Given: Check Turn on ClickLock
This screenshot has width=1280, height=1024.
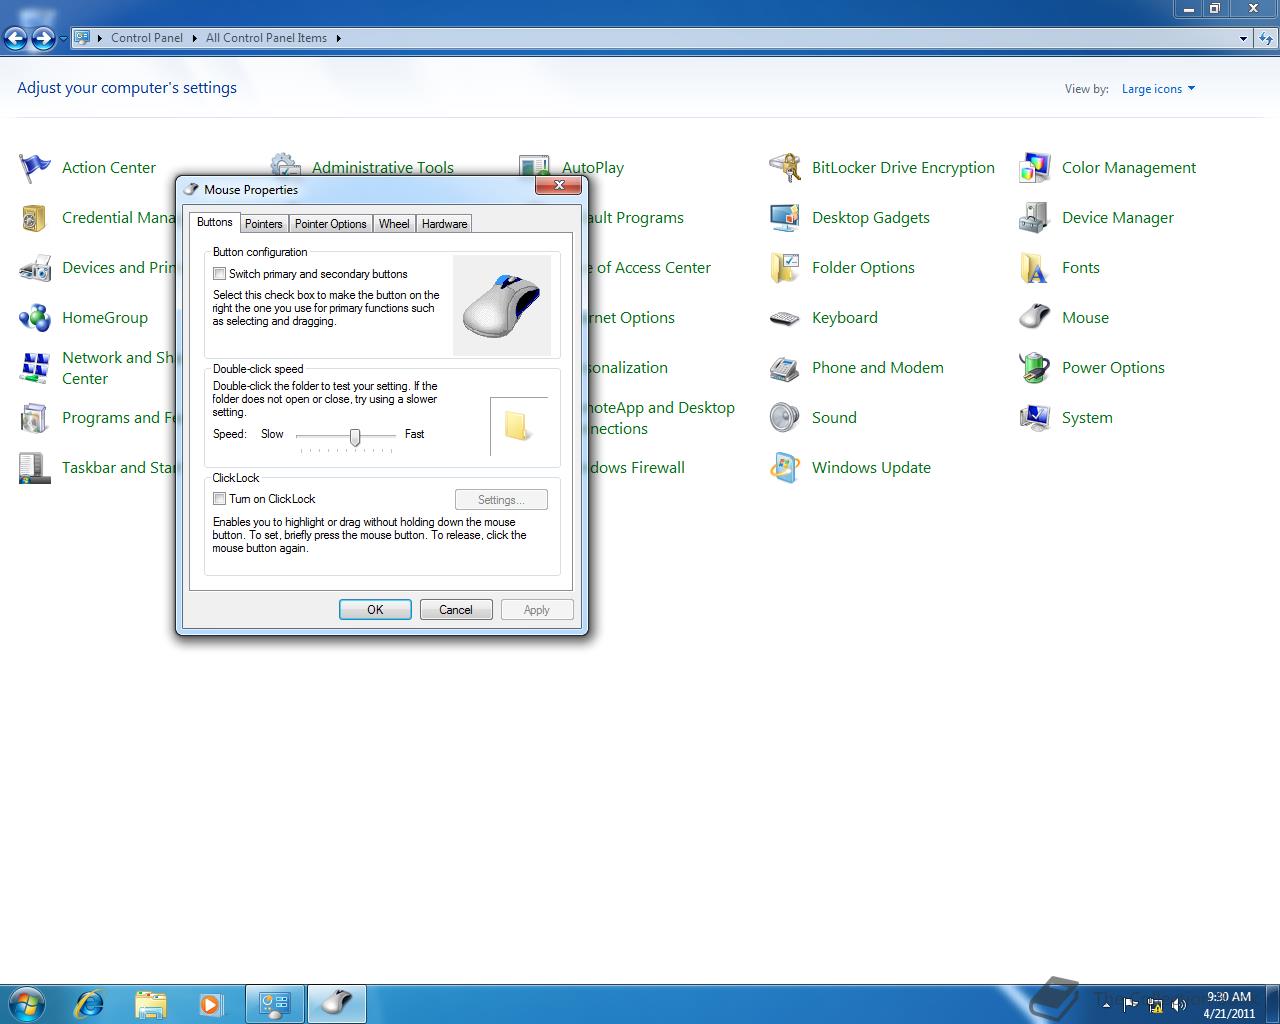Looking at the screenshot, I should pos(219,499).
